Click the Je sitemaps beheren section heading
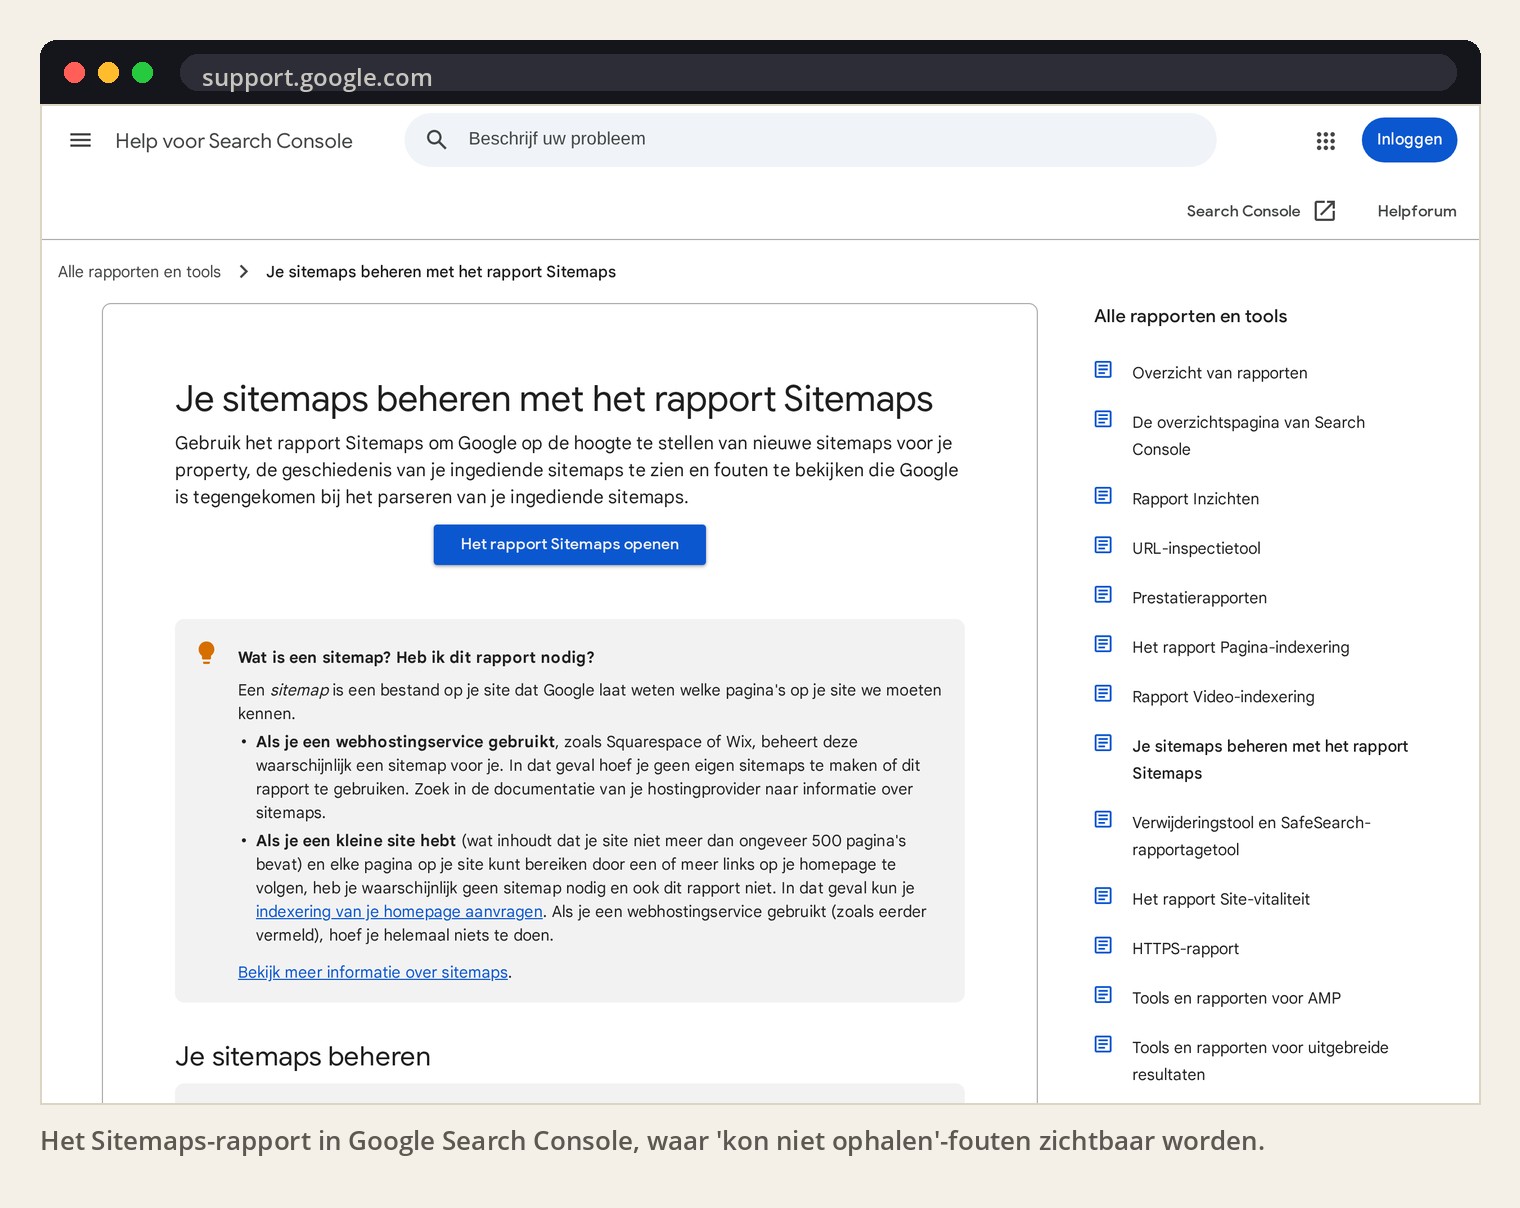 (x=303, y=1057)
